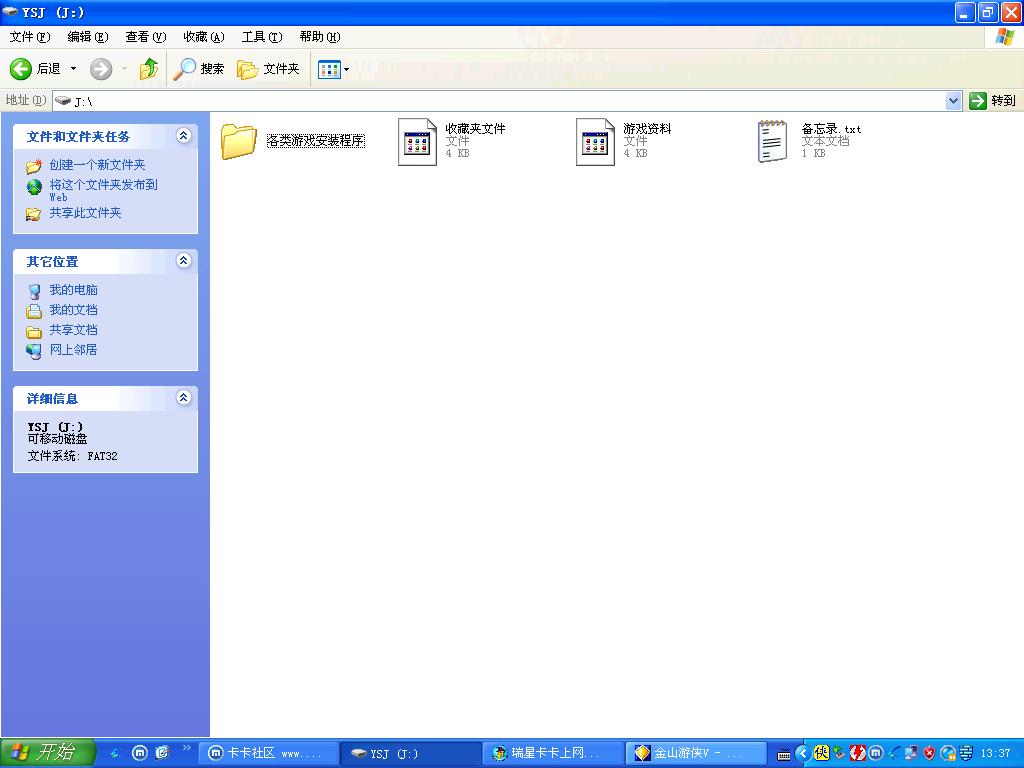Click the new folder icon beside 创建一个新文件夹
Screen dimensions: 1024x768
[34, 166]
